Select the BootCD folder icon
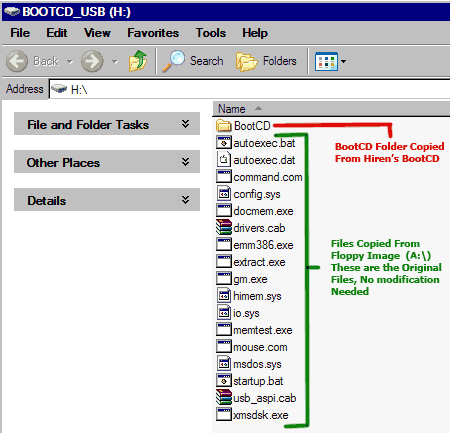Image resolution: width=450 pixels, height=433 pixels. [x=223, y=126]
